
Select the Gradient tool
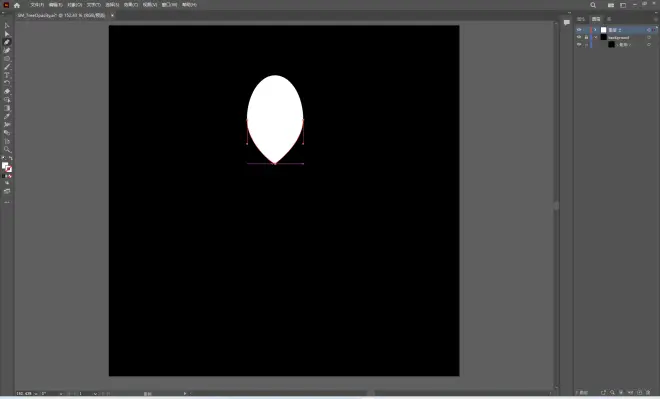pos(7,108)
